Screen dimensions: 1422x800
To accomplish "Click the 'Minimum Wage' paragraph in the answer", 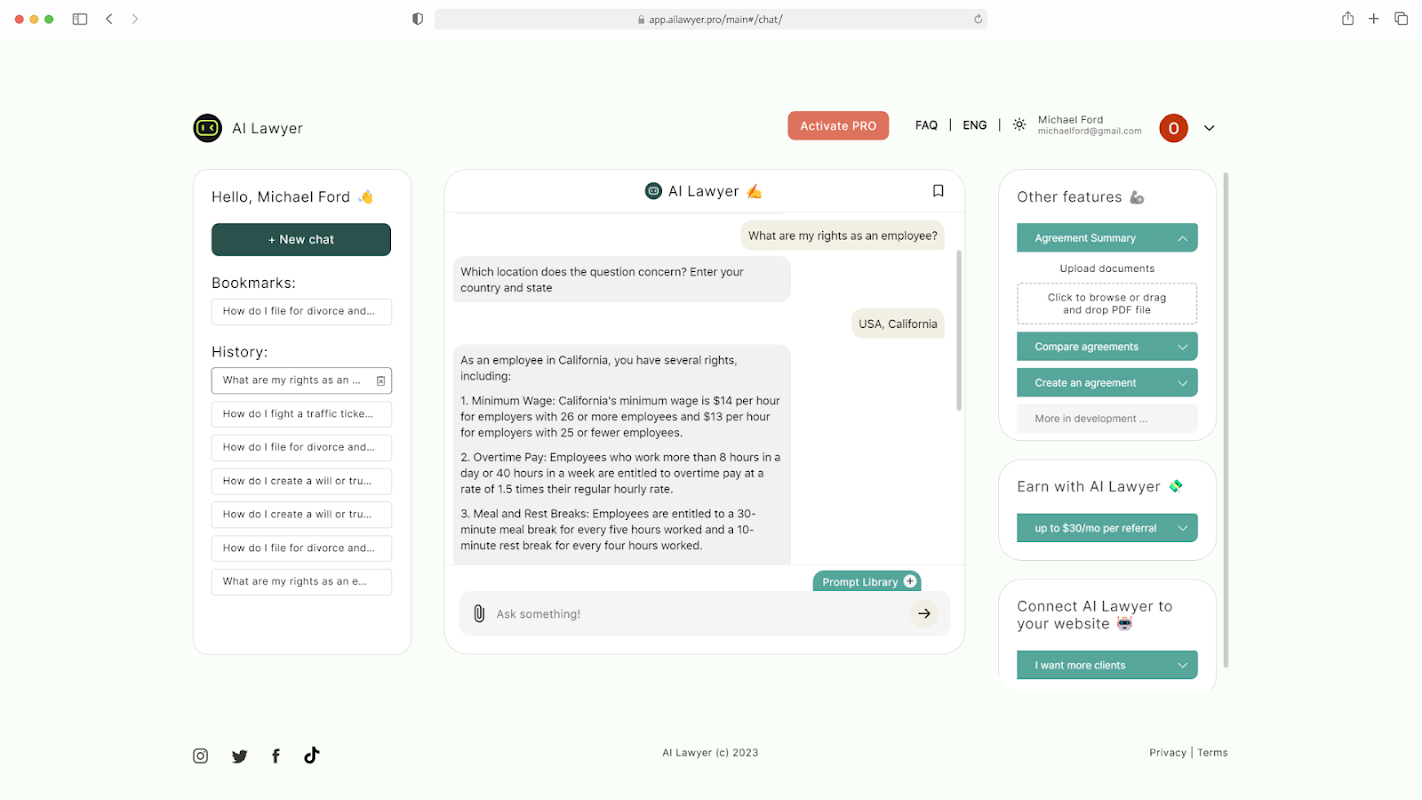I will (x=620, y=417).
